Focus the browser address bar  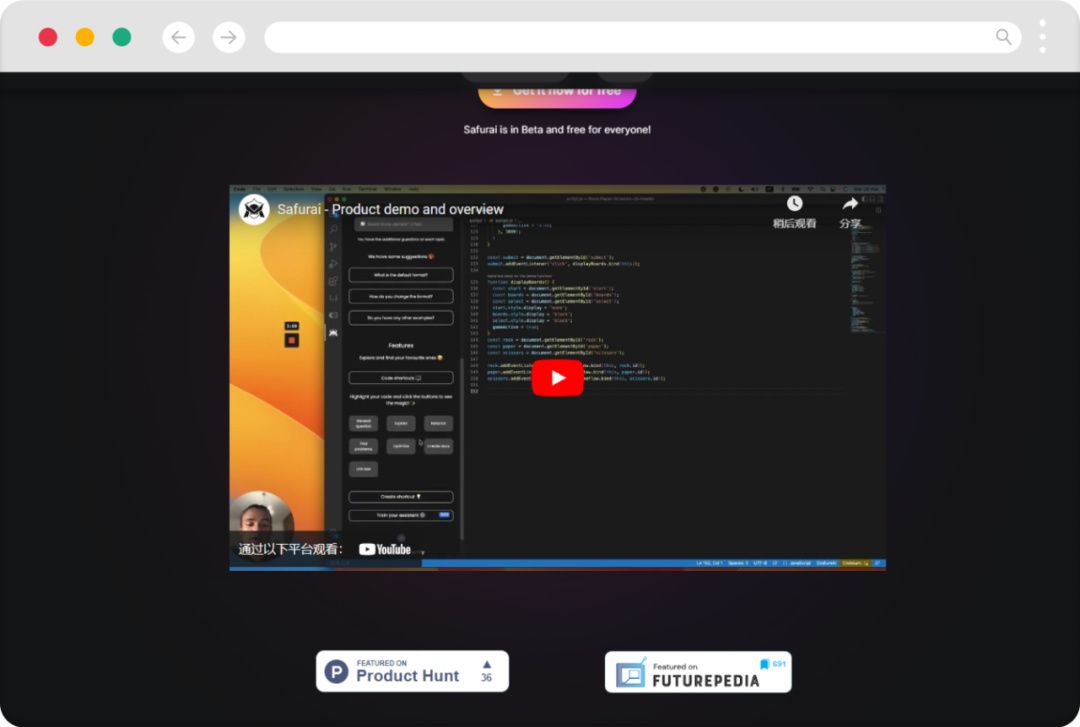643,37
